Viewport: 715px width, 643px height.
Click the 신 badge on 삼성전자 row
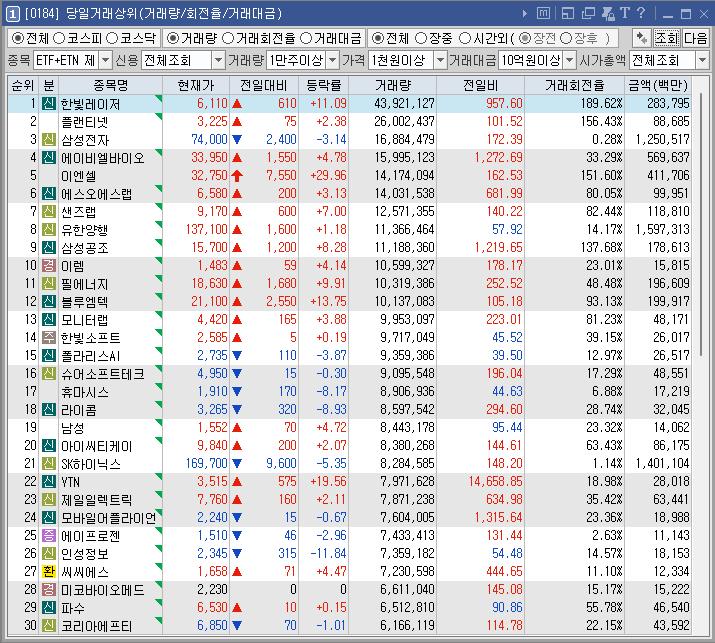49,140
